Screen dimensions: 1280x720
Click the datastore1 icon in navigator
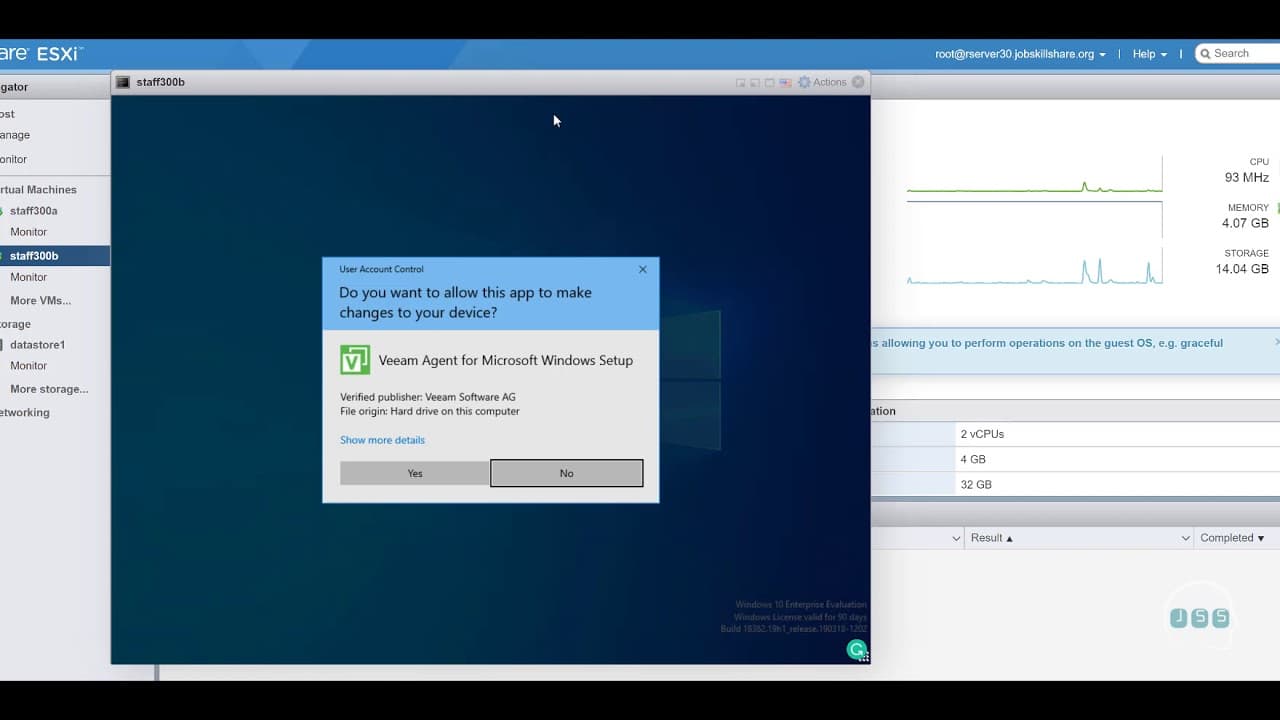pyautogui.click(x=2, y=345)
